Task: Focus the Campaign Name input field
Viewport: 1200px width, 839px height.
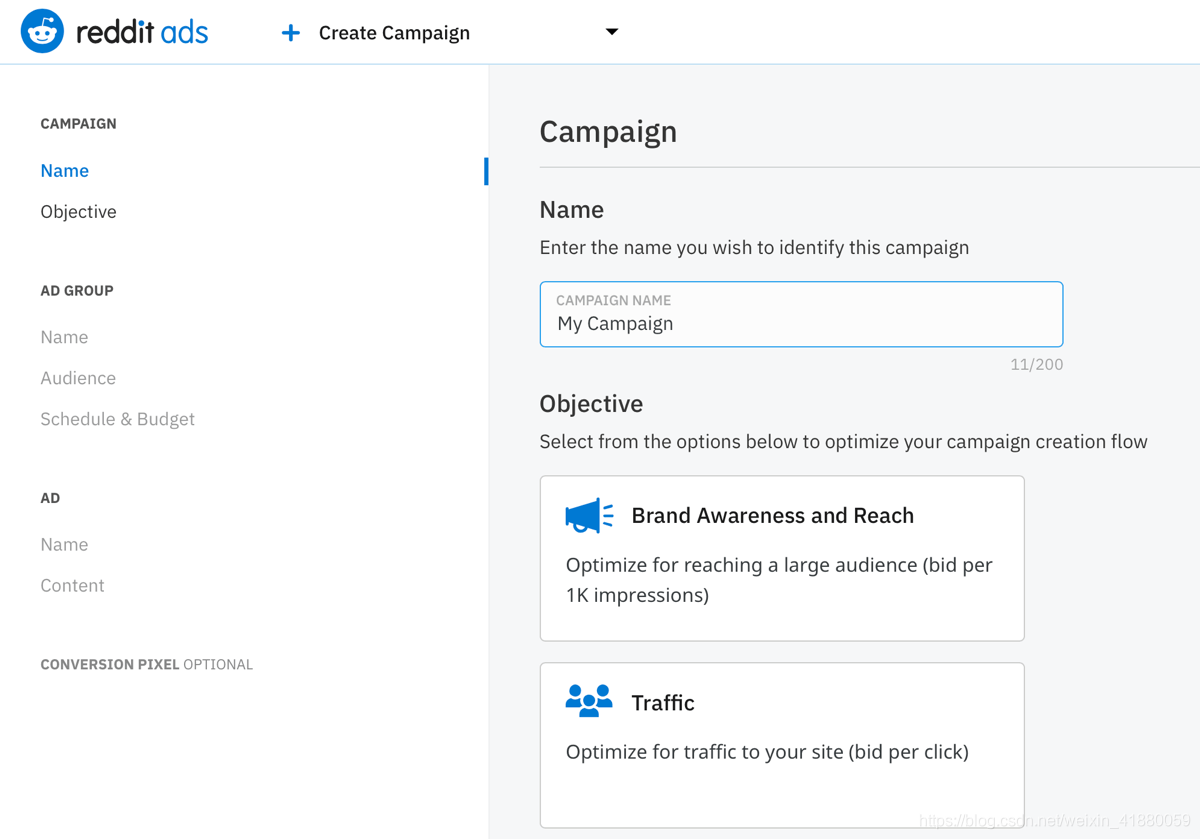Action: (x=801, y=314)
